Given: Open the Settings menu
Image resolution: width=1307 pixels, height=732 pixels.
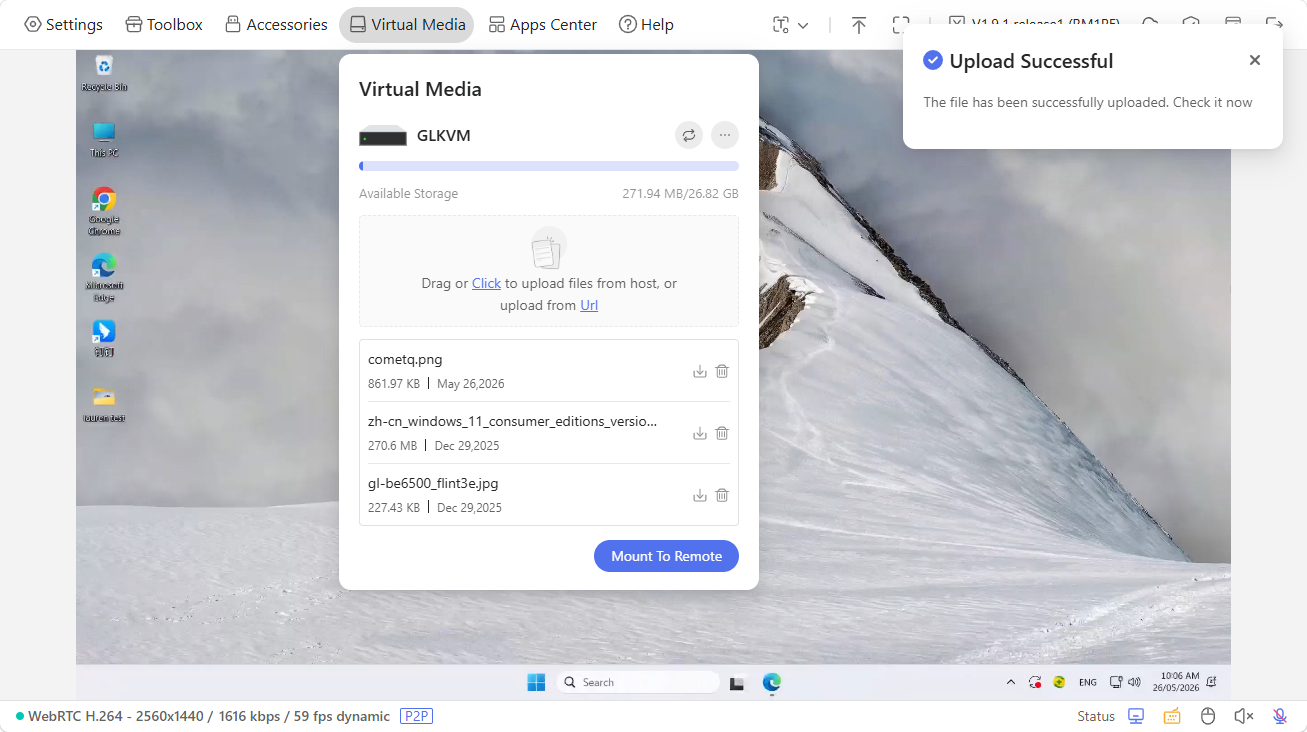Looking at the screenshot, I should (x=63, y=24).
